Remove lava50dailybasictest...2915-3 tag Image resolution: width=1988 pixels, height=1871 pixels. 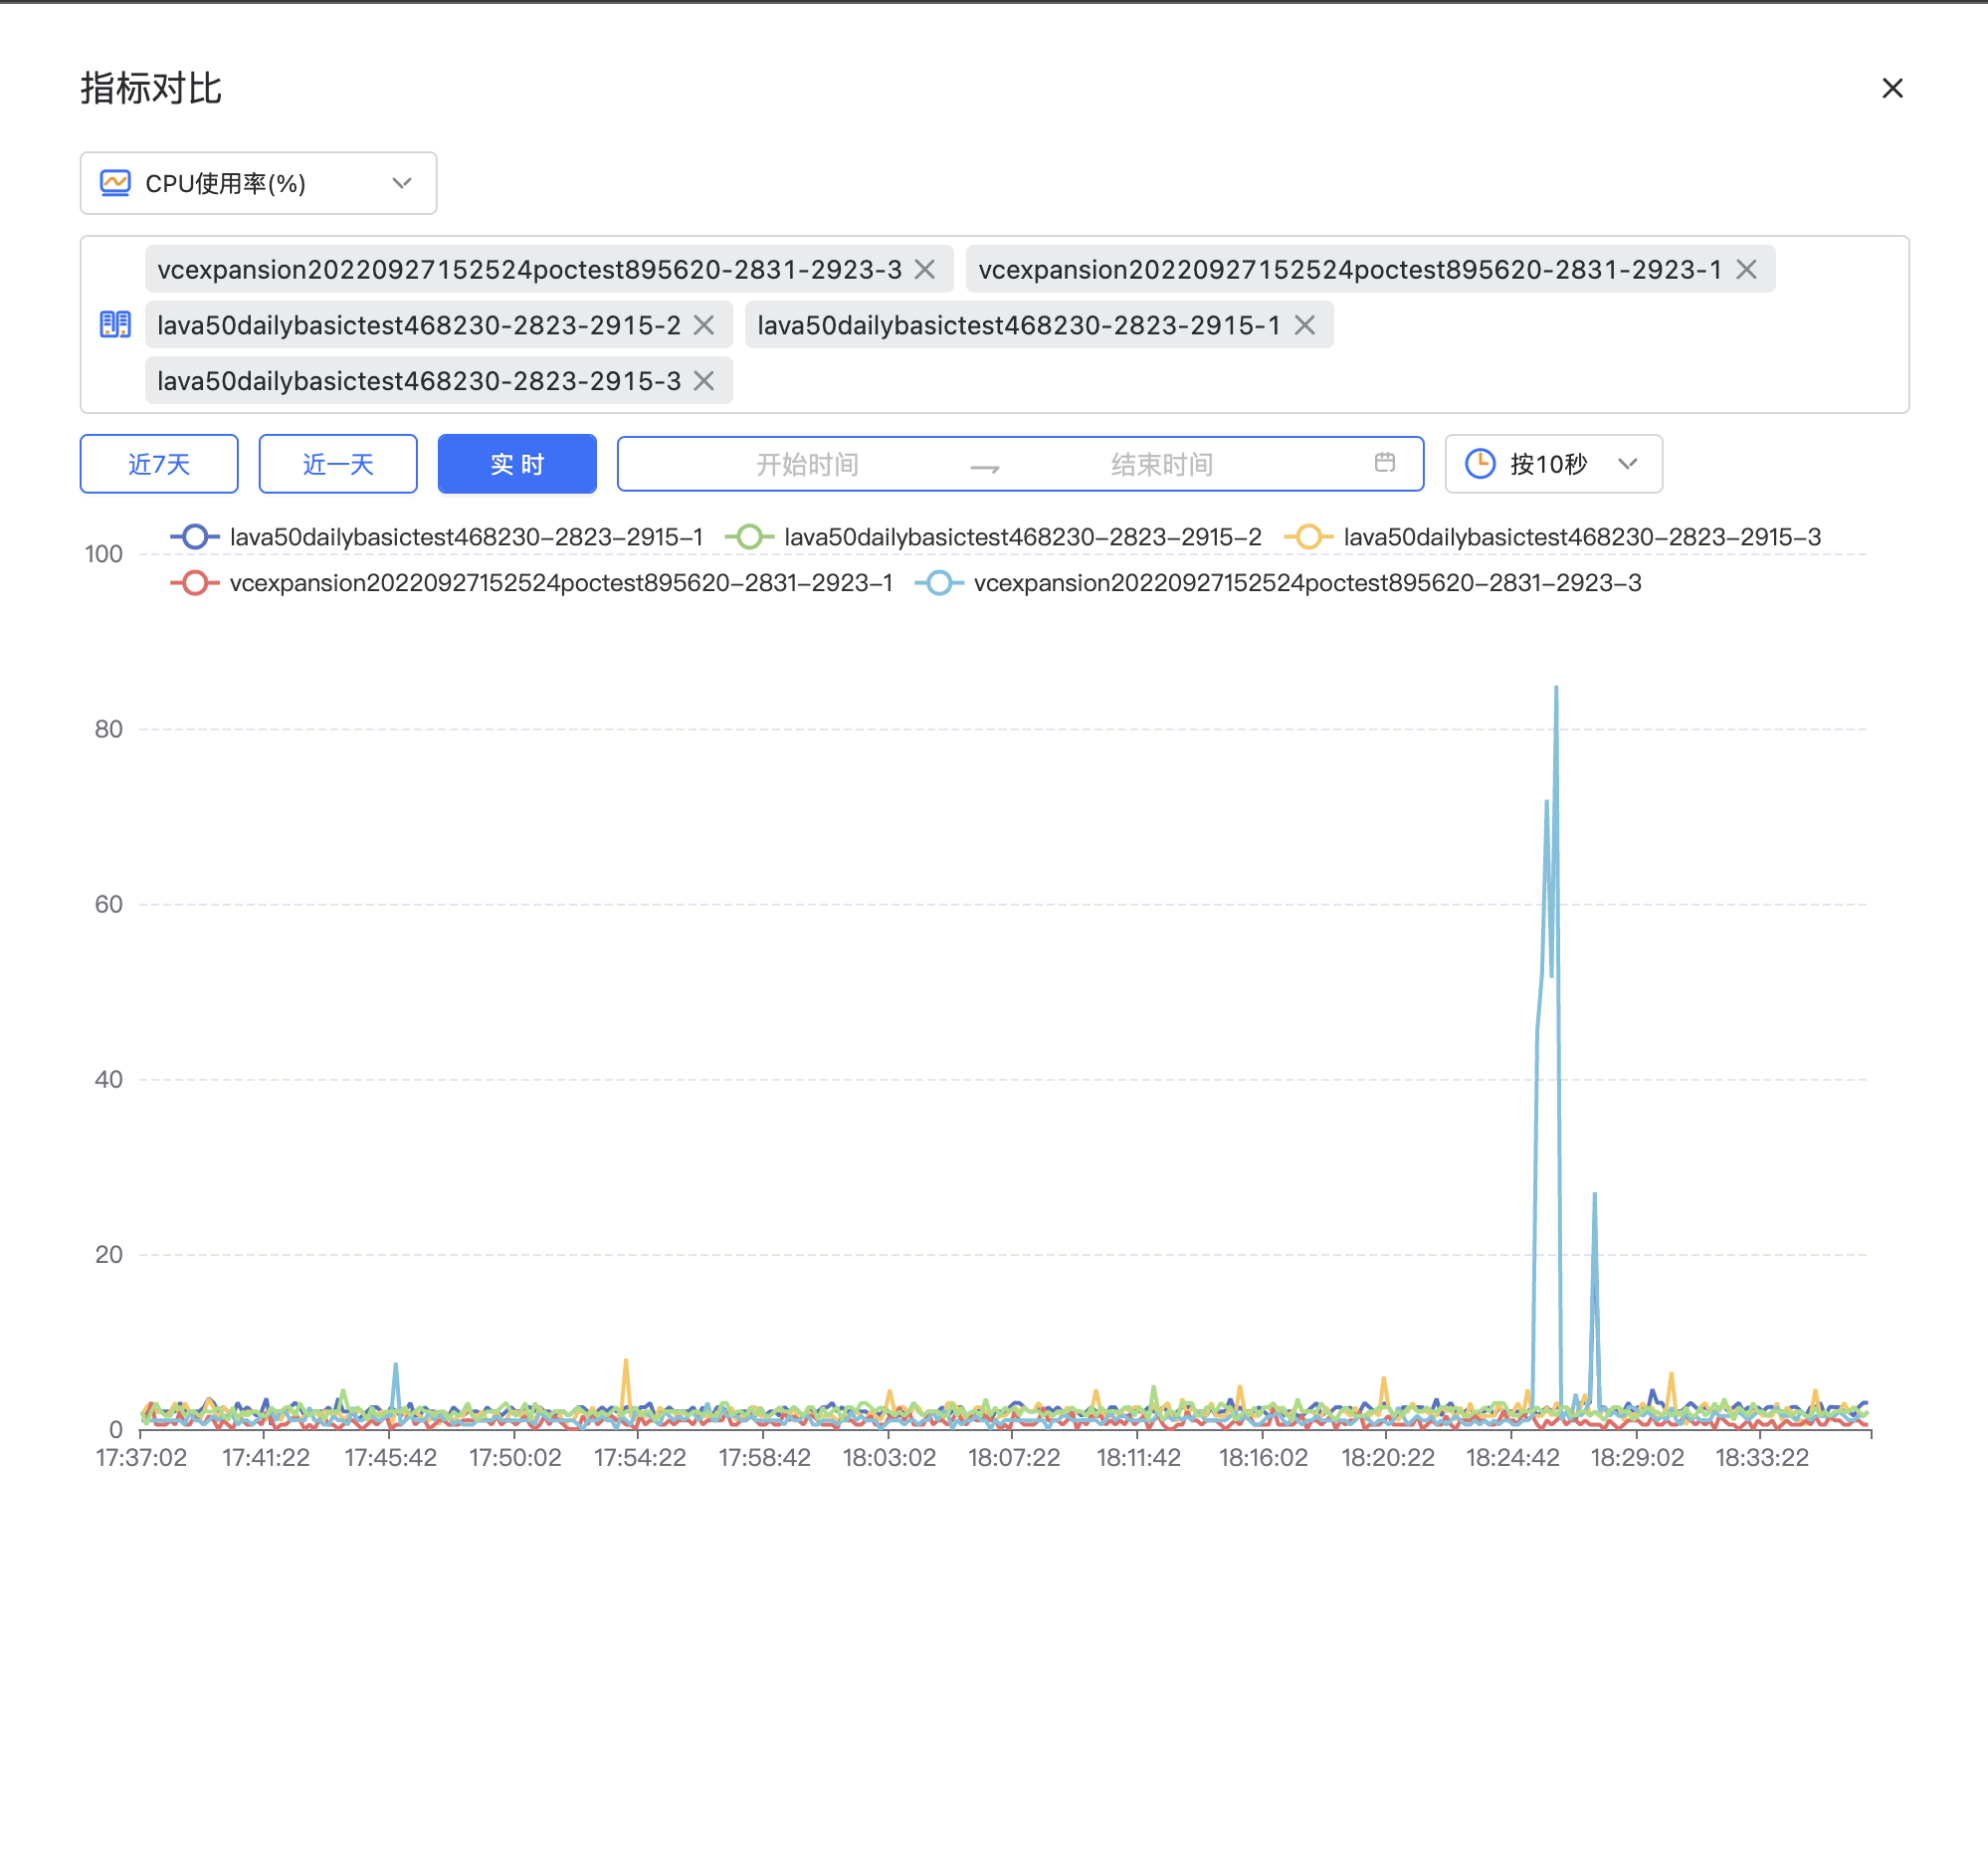pos(704,381)
